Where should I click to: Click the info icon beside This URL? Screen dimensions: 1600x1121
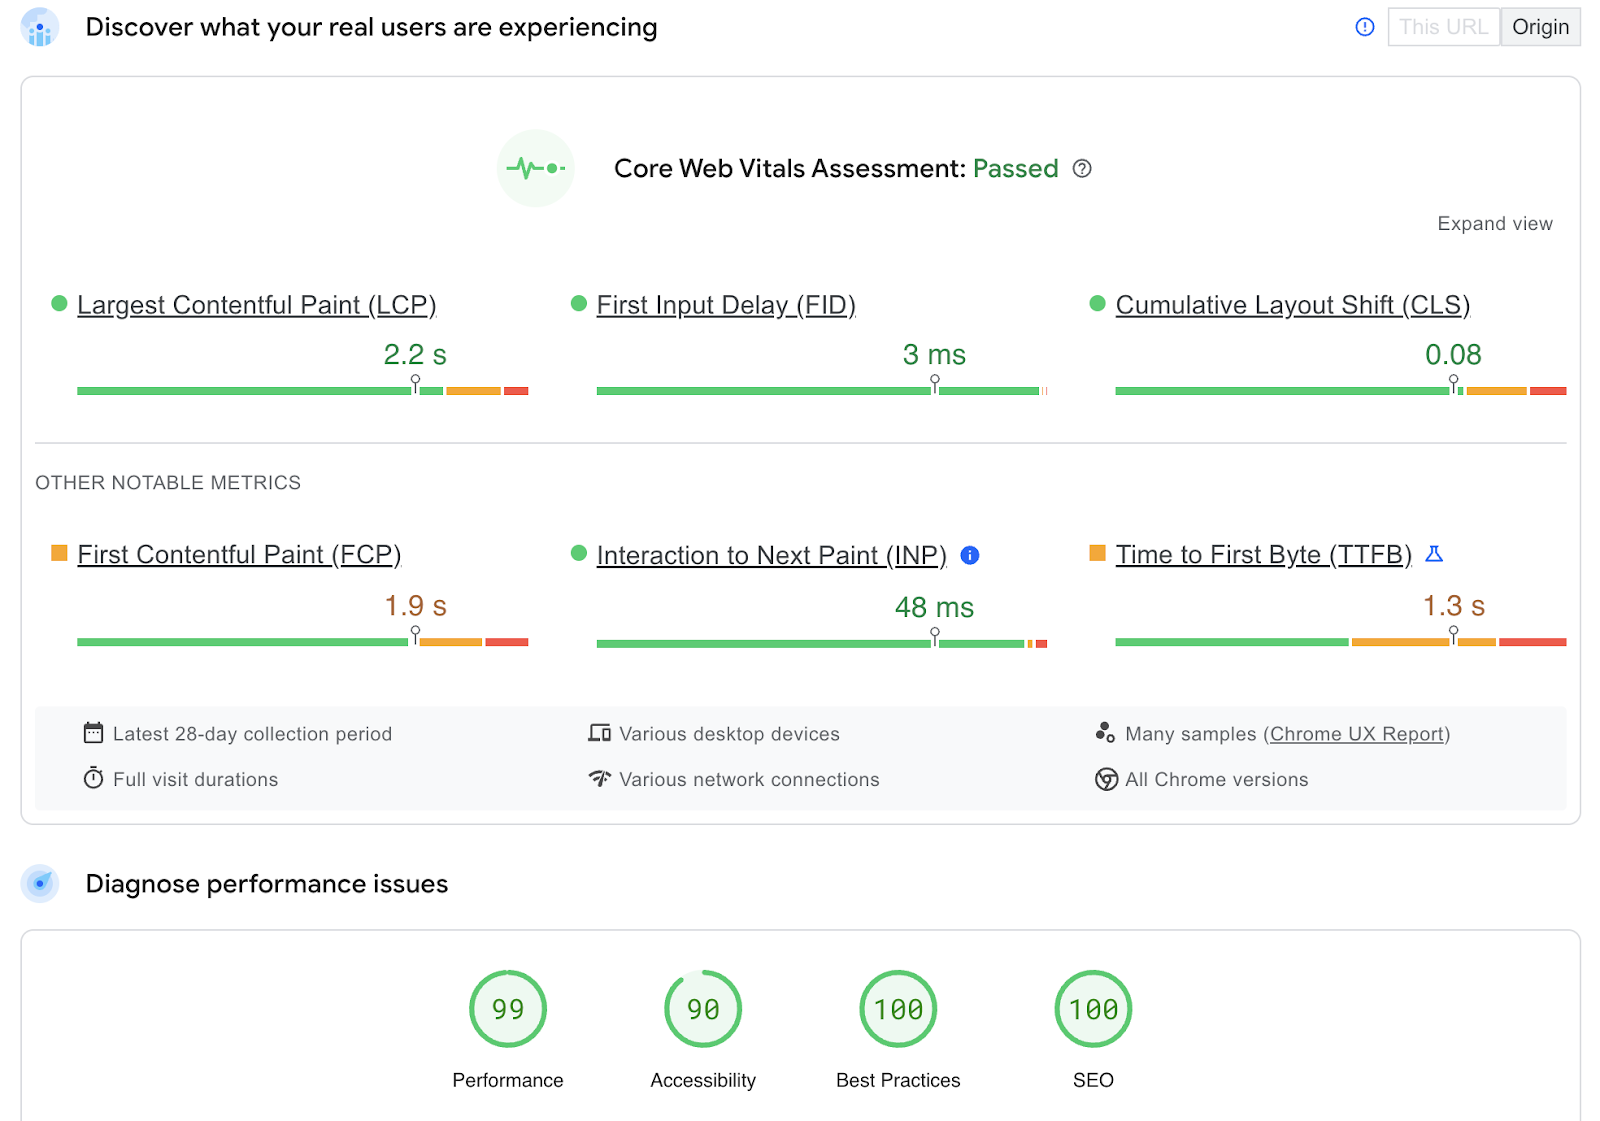(1364, 27)
